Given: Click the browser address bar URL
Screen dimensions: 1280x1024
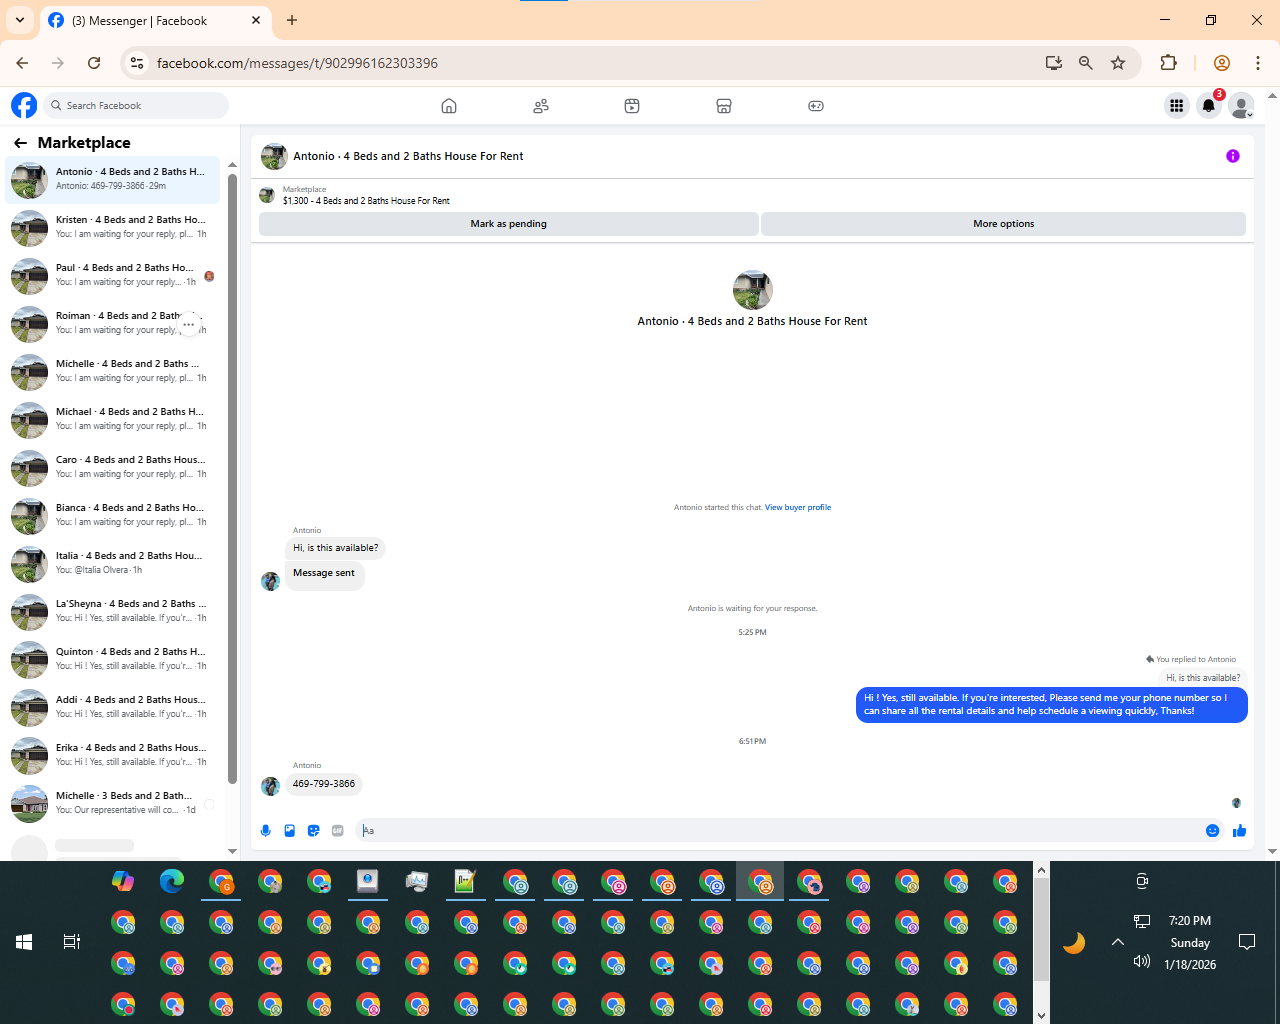Looking at the screenshot, I should tap(297, 63).
